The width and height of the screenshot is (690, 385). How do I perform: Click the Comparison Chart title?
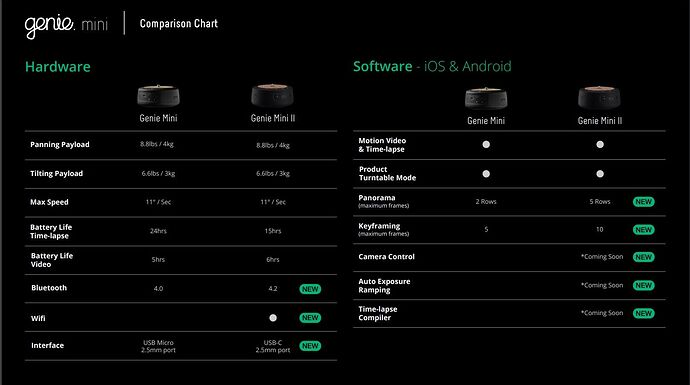[179, 23]
